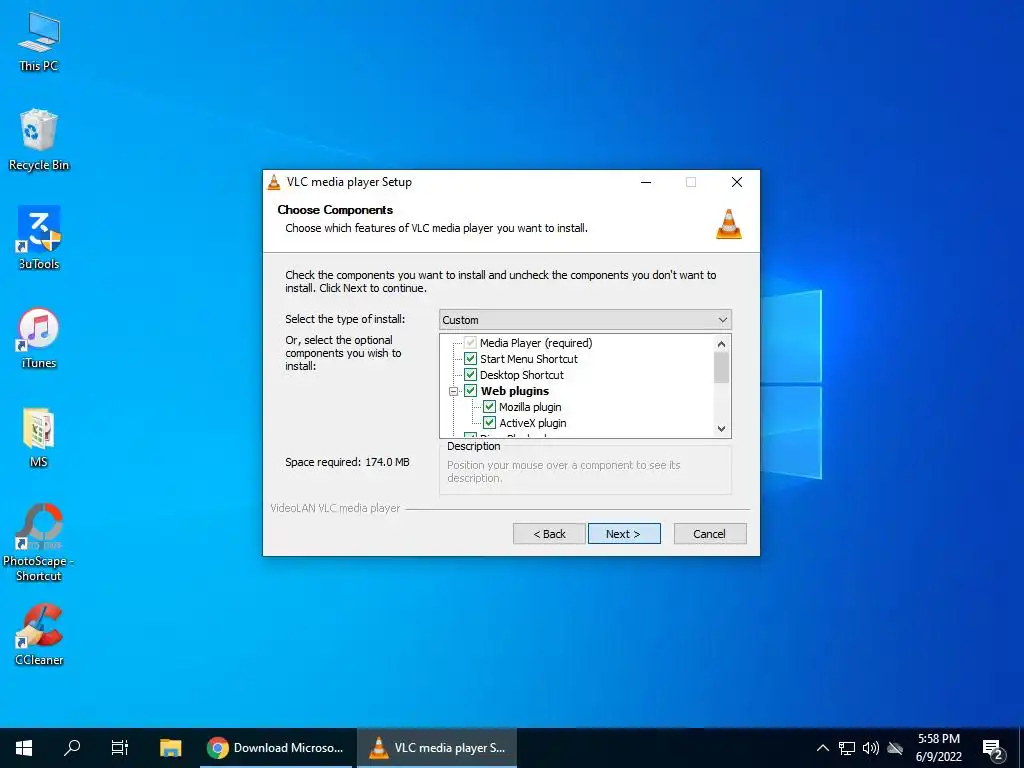Open the install type Custom dropdown
The height and width of the screenshot is (768, 1024).
tap(585, 320)
